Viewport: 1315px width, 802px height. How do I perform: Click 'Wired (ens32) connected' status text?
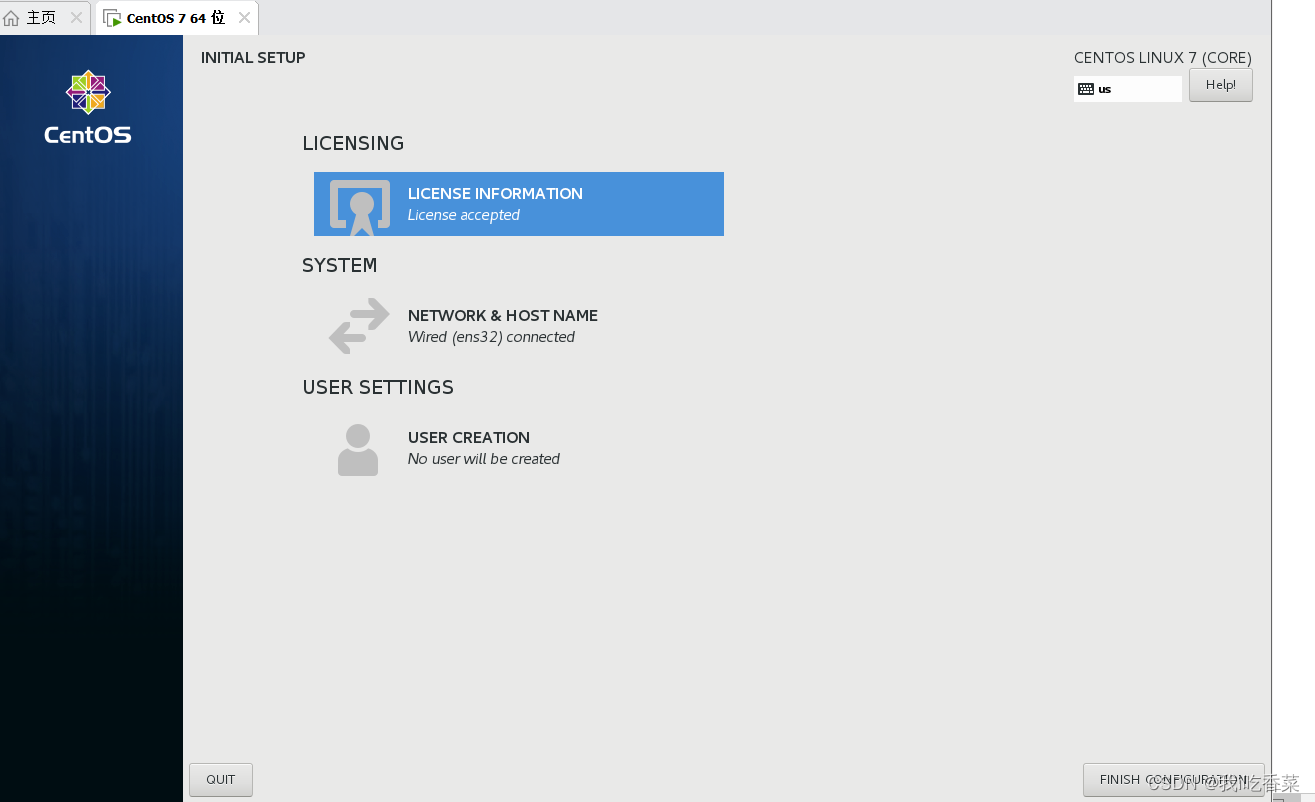click(x=491, y=337)
